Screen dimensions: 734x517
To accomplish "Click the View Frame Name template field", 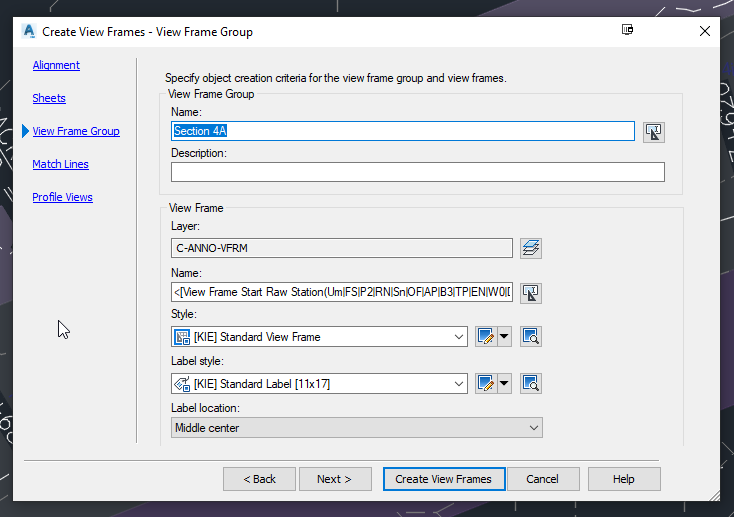I will tap(342, 293).
